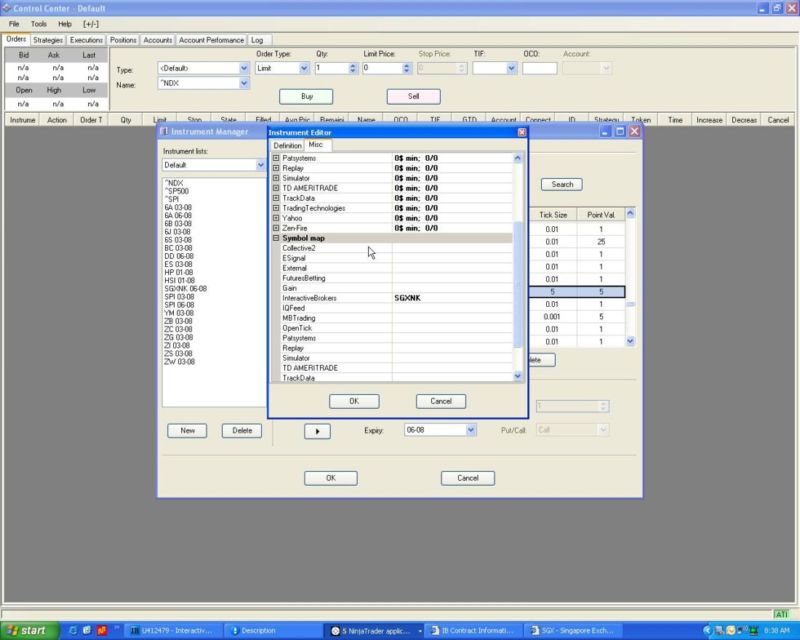The width and height of the screenshot is (800, 640).
Task: Click OK in Instrument Editor
Action: click(x=354, y=401)
